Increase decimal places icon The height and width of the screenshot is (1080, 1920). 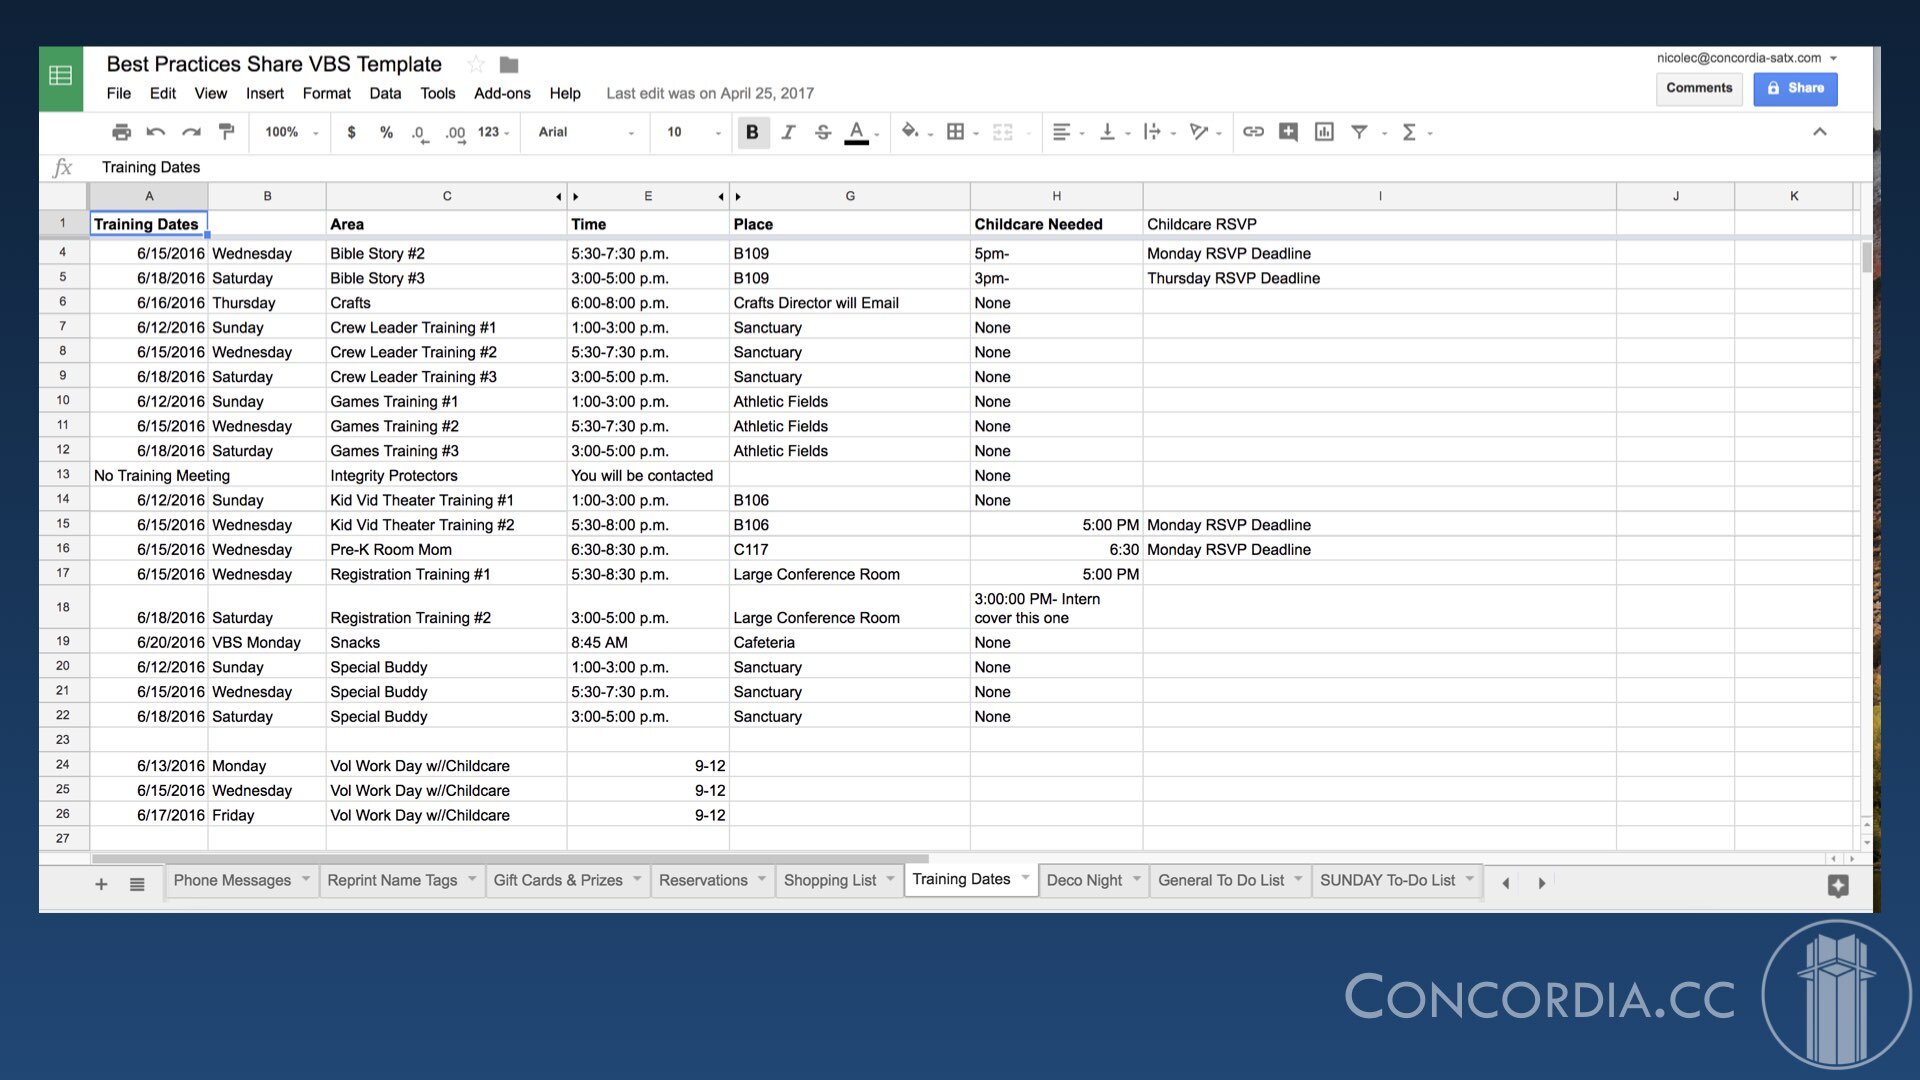[x=456, y=133]
